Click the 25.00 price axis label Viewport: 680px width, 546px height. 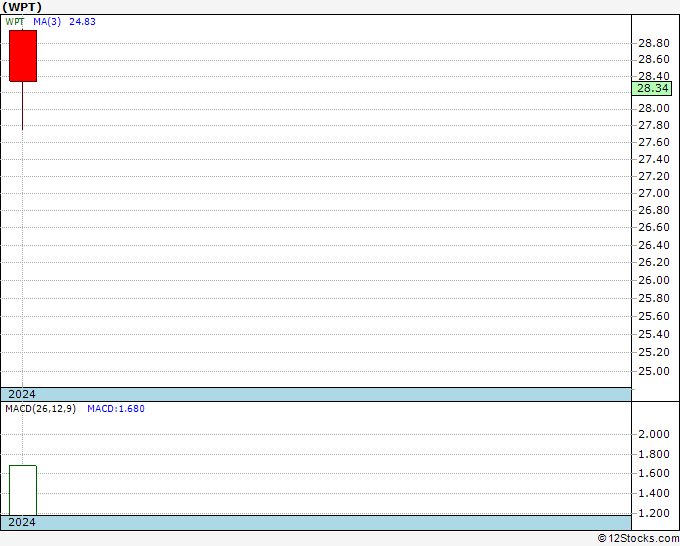point(654,371)
